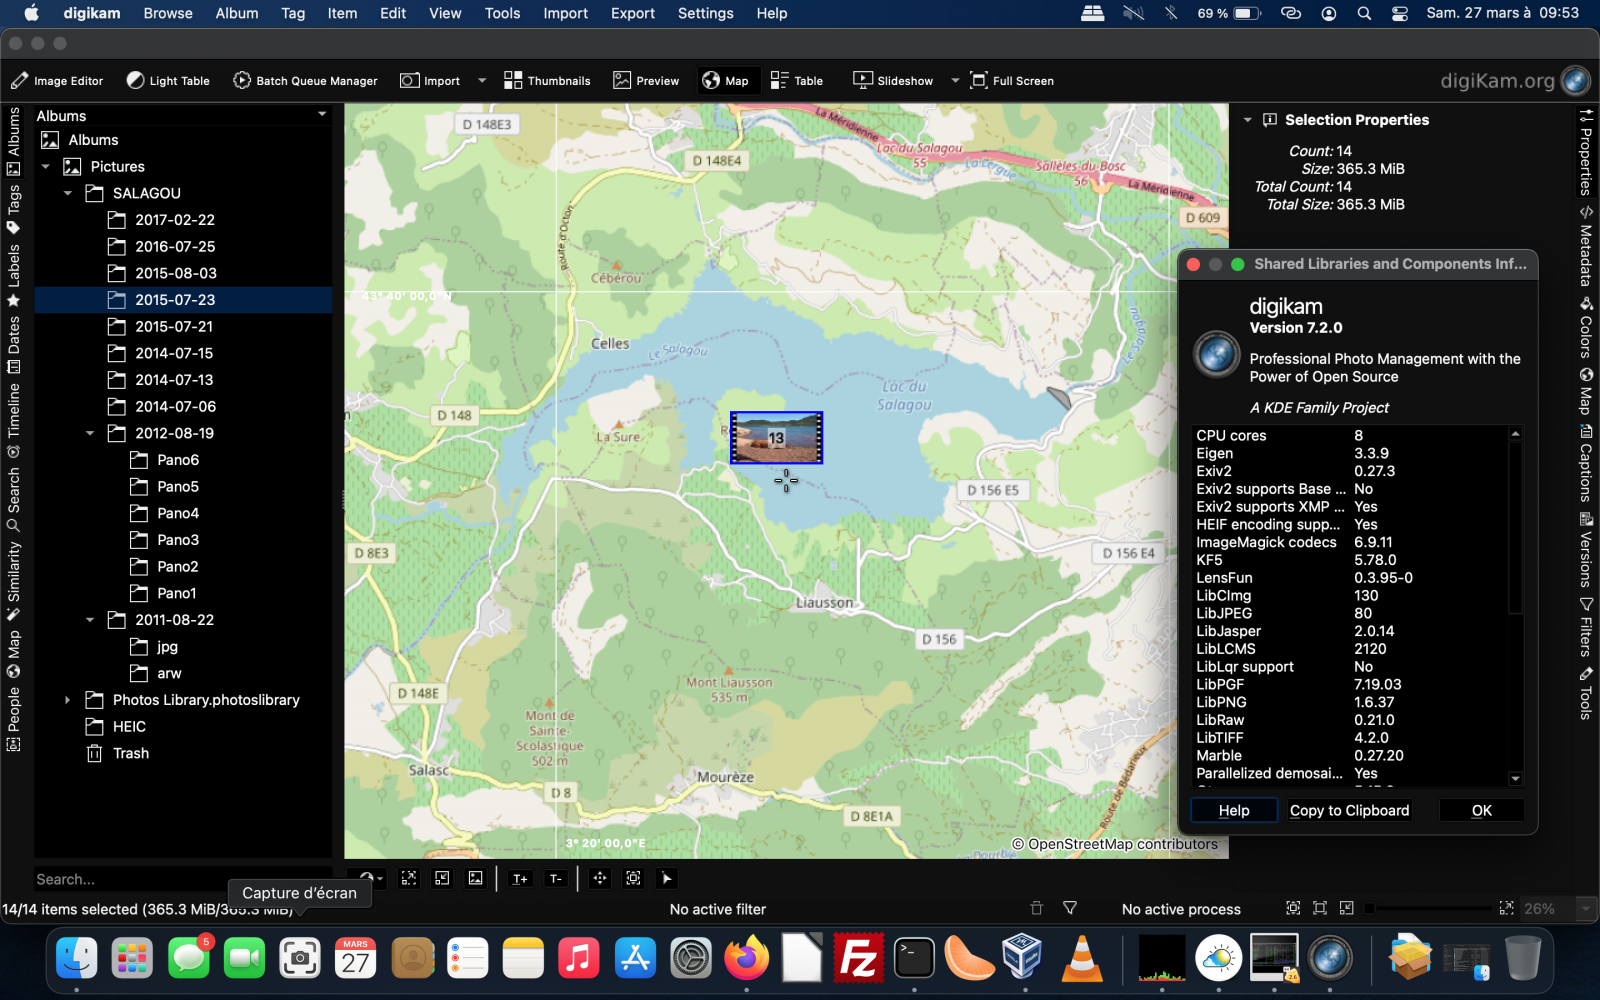Image resolution: width=1600 pixels, height=1000 pixels.
Task: Expand the Photos Library.photoslibrary entry
Action: (67, 700)
